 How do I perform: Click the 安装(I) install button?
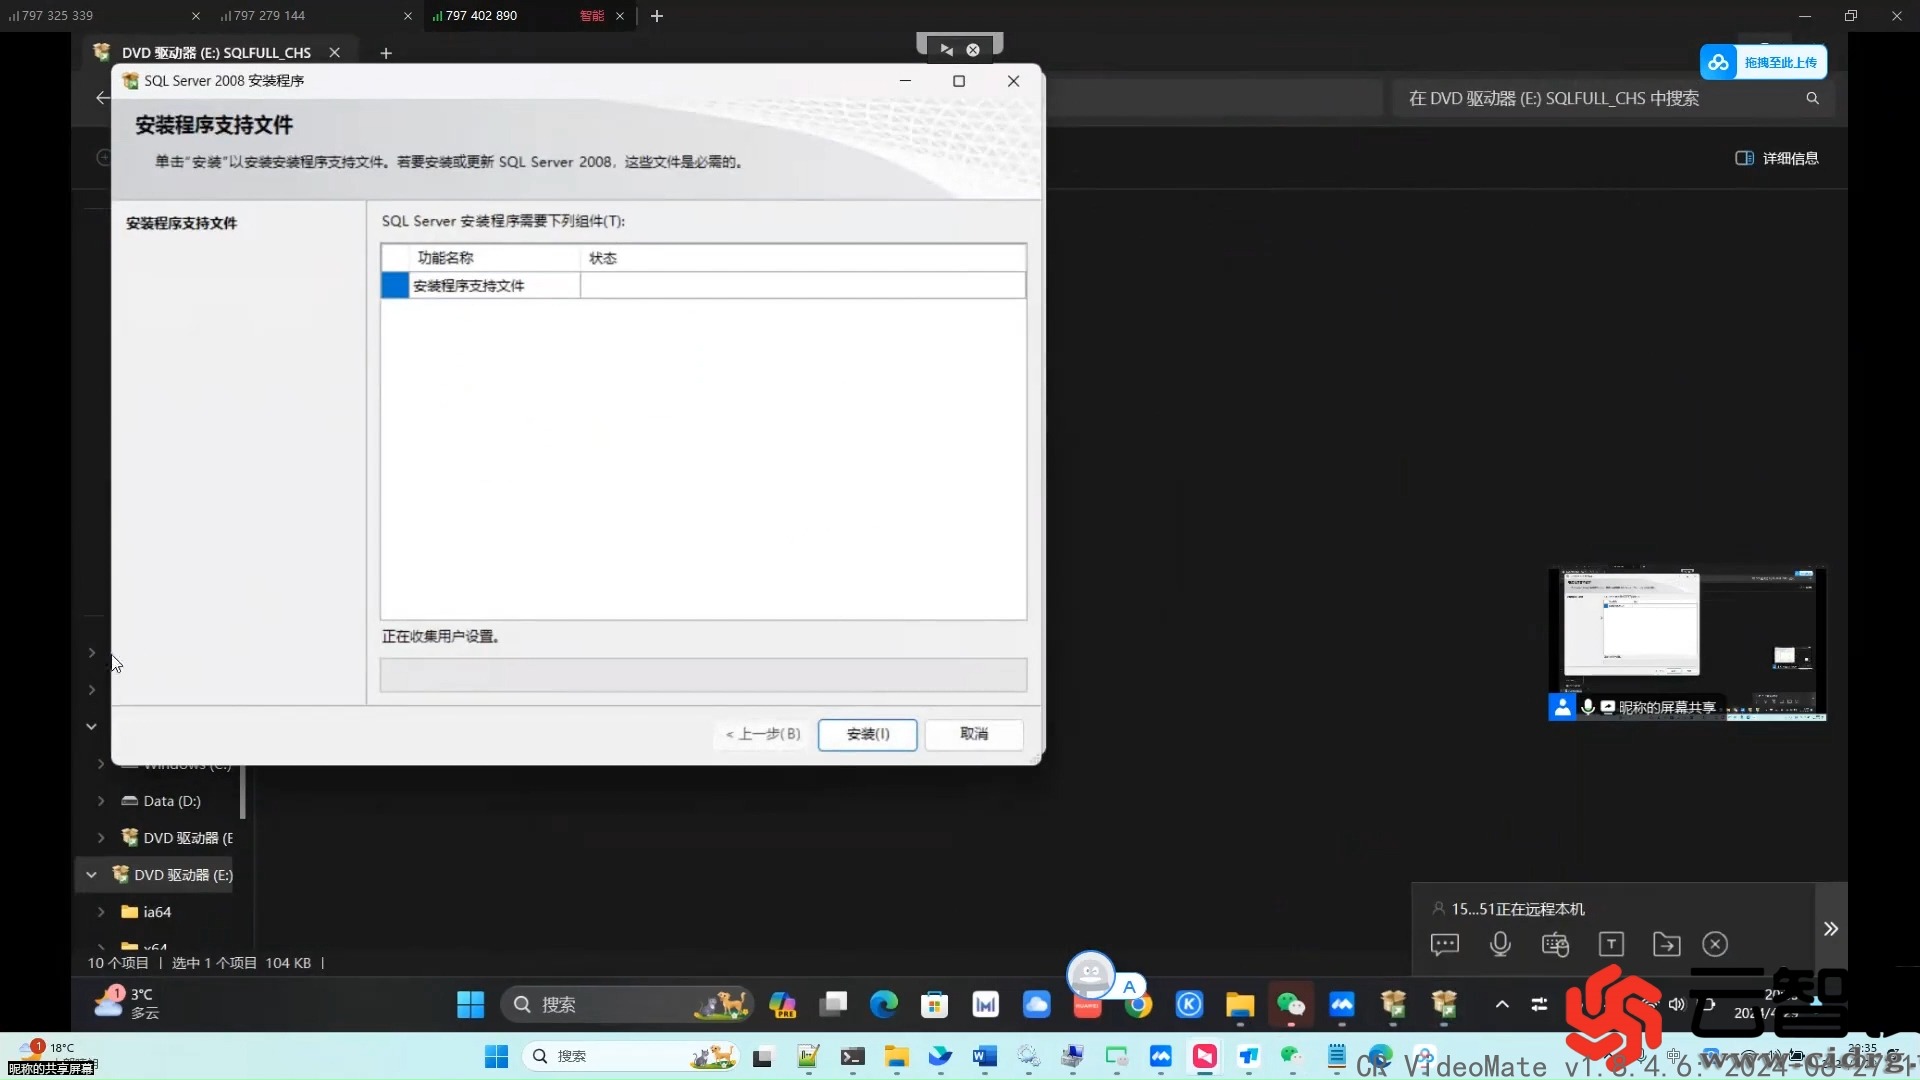tap(866, 734)
